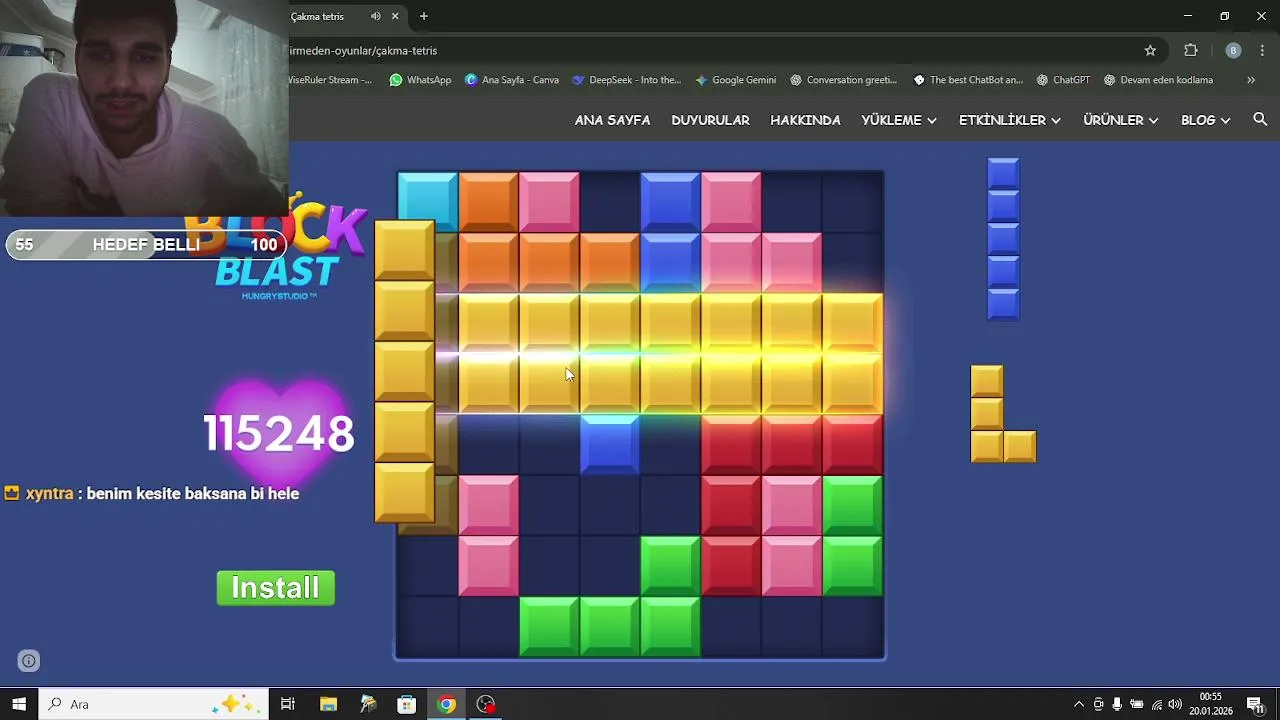Expand the BLOG dropdown menu
The height and width of the screenshot is (720, 1280).
point(1206,120)
